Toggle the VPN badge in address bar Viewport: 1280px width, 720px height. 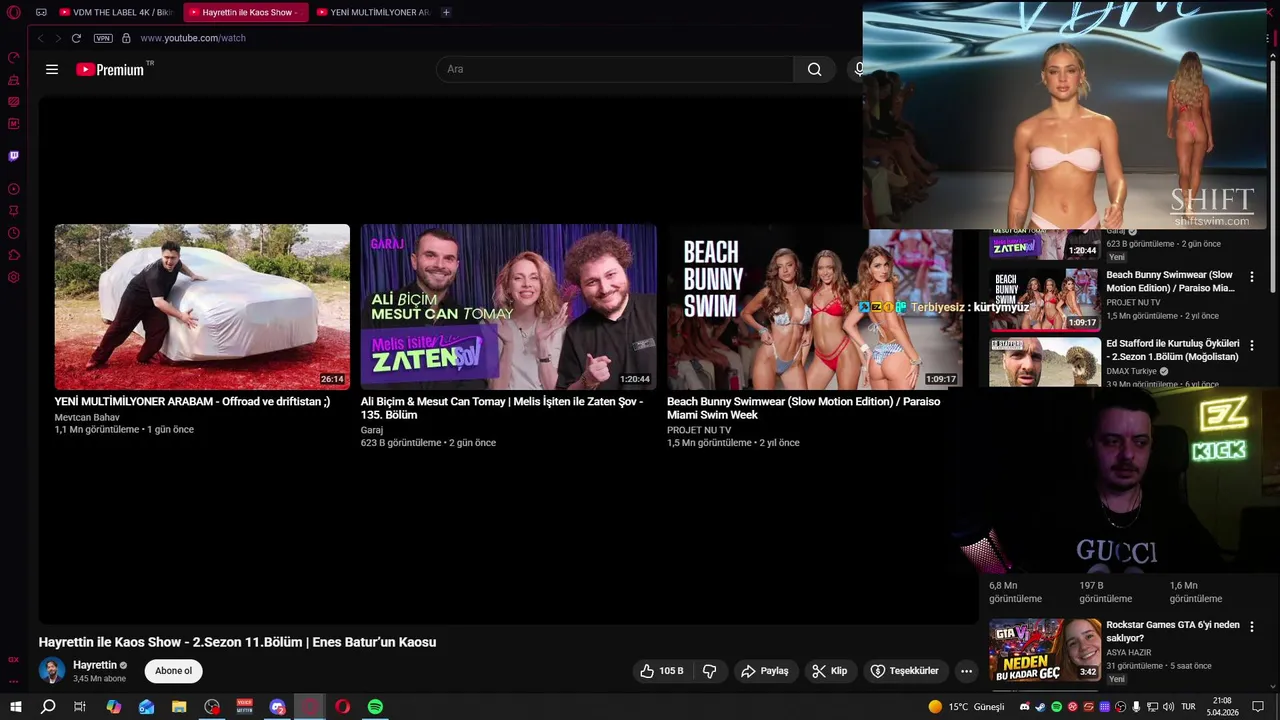[103, 38]
